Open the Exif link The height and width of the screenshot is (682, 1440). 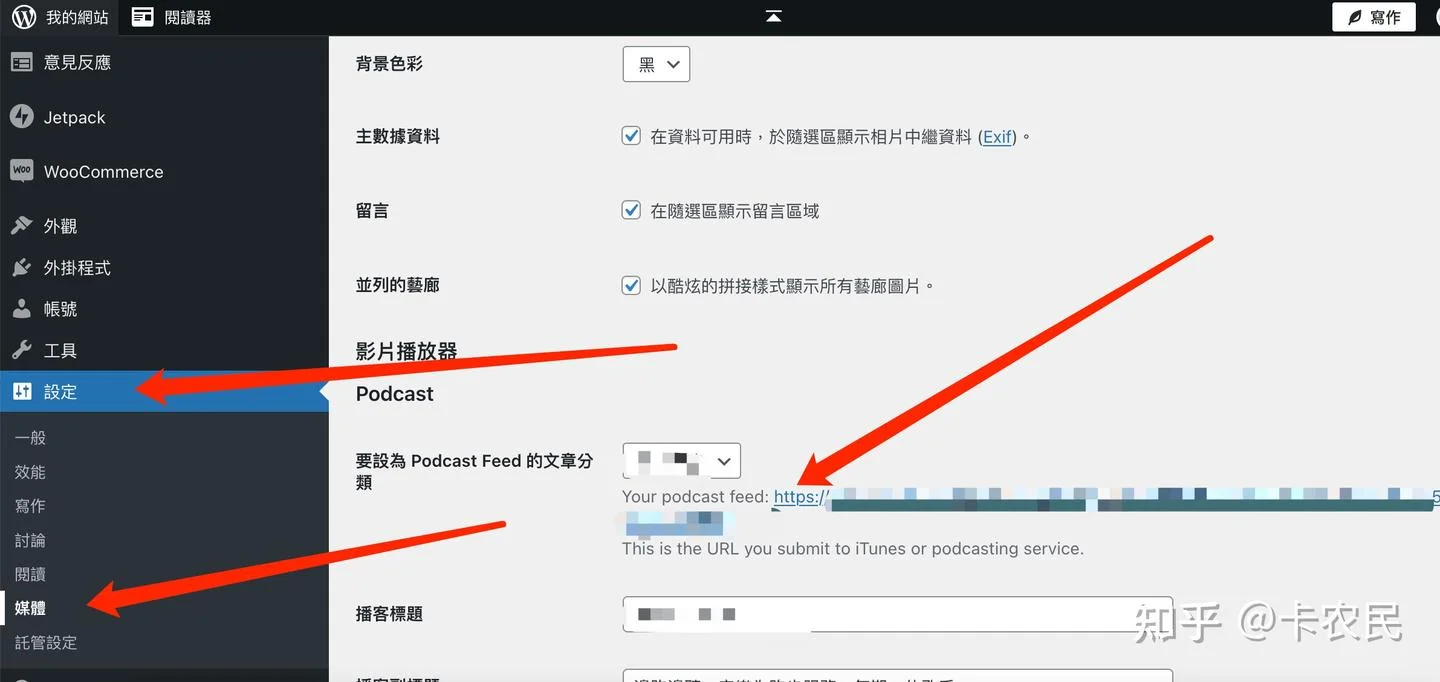click(997, 137)
